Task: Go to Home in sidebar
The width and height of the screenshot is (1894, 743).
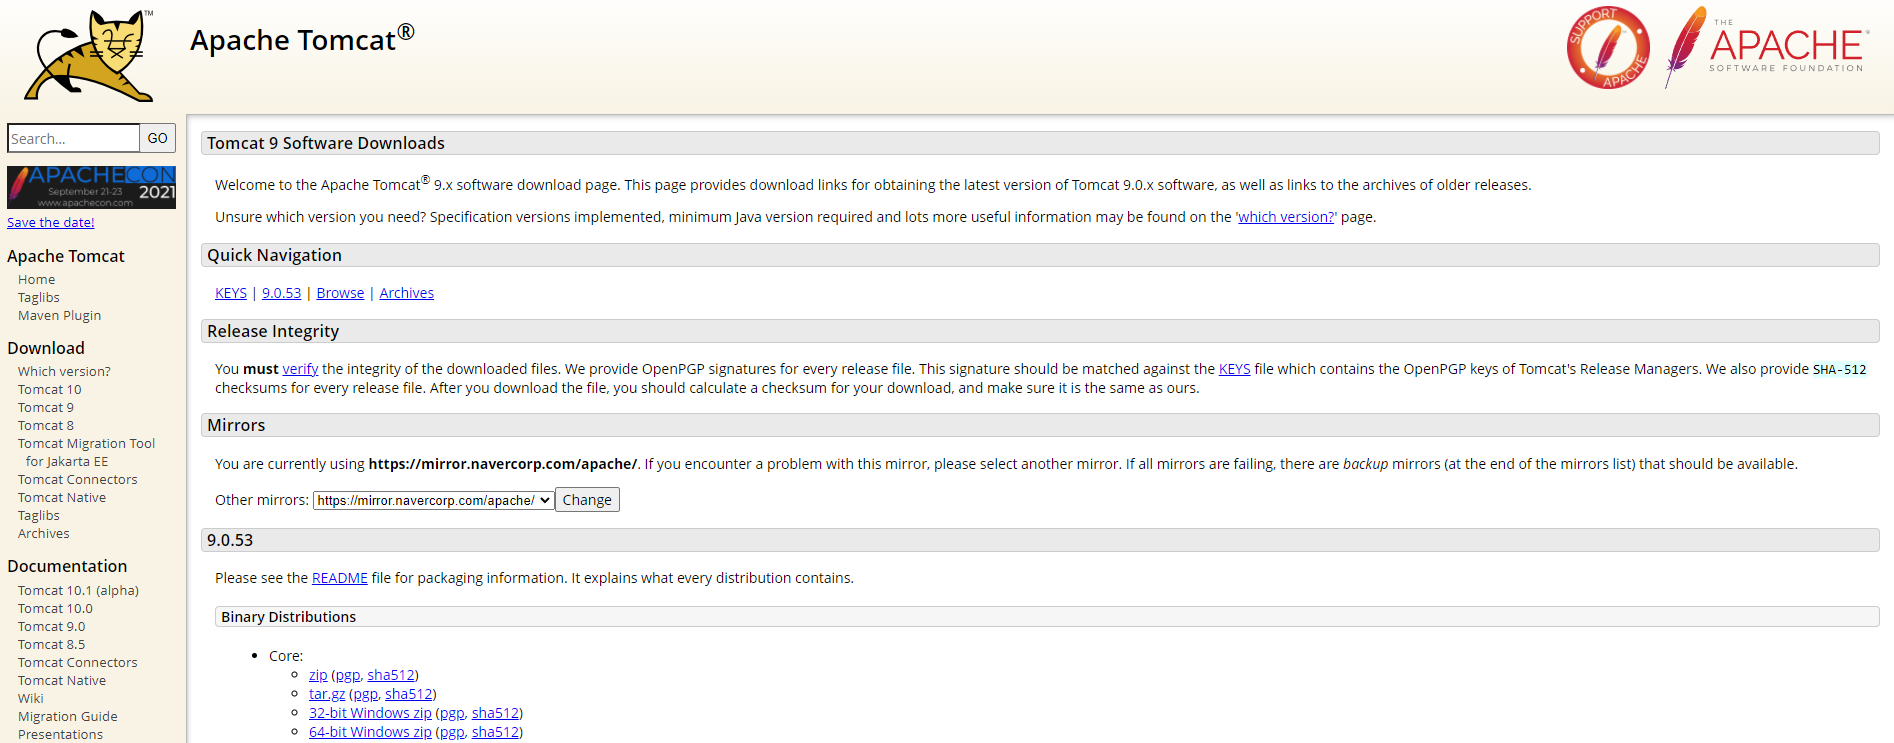Action: (x=37, y=279)
